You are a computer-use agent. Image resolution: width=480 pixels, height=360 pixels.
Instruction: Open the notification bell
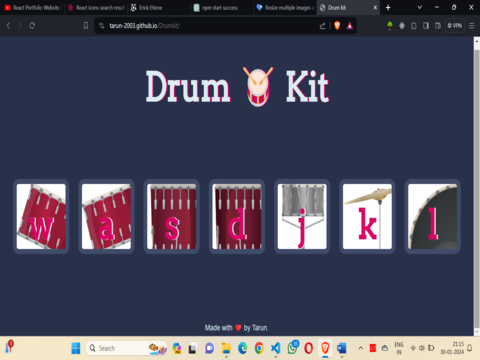[x=470, y=348]
